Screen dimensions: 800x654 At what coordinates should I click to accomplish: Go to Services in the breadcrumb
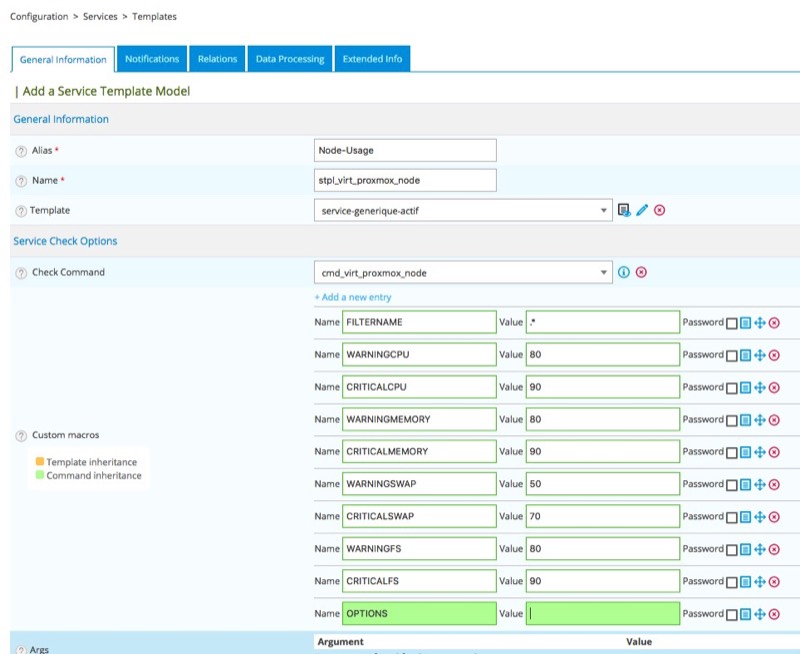click(100, 17)
